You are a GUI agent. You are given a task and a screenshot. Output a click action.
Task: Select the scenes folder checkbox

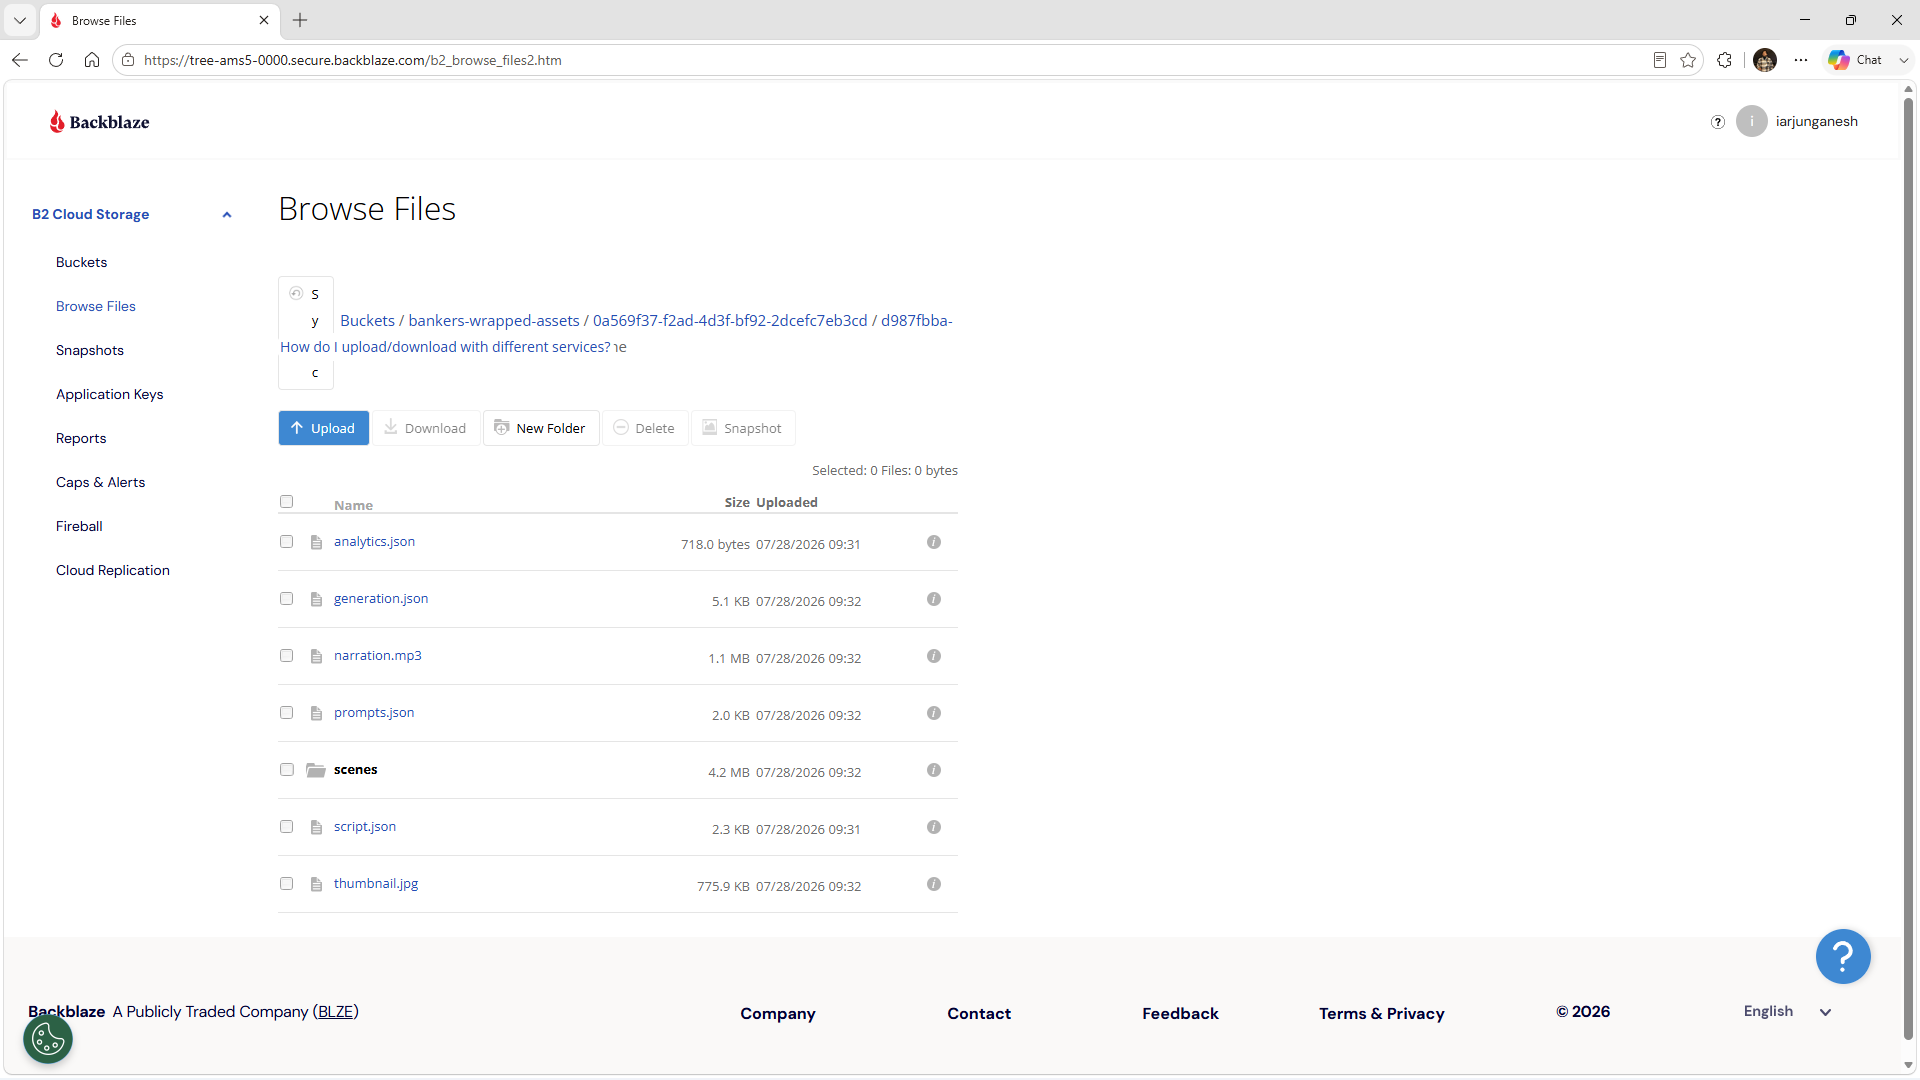tap(287, 770)
